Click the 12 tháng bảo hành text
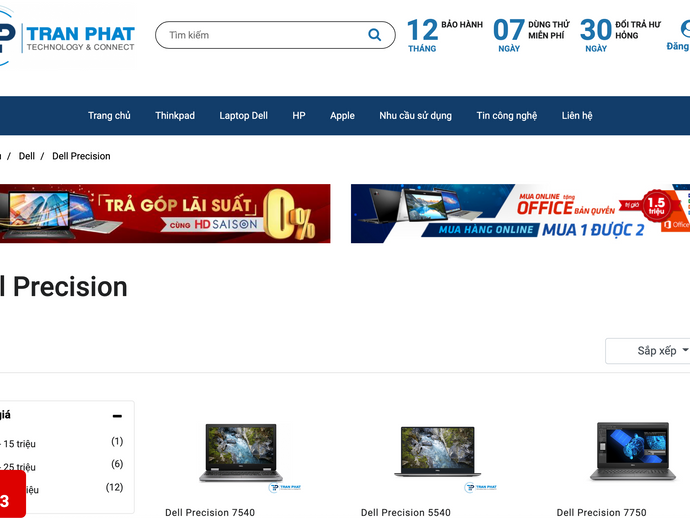 [445, 35]
